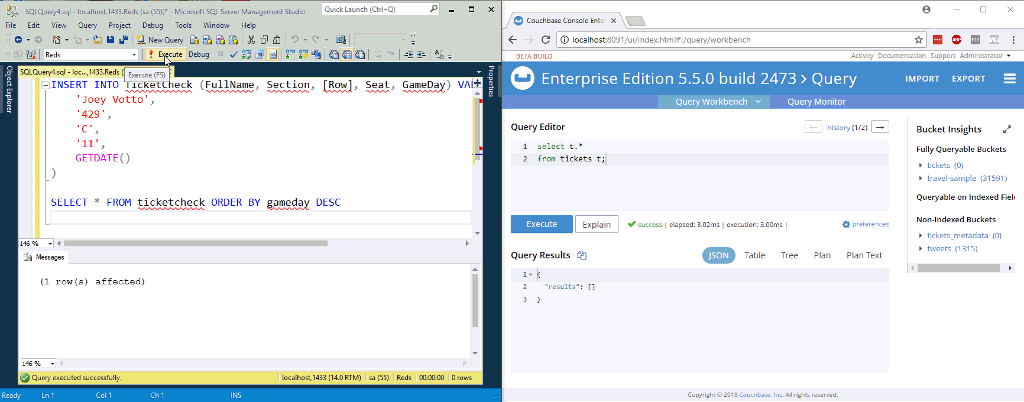
Task: Open the File menu in SSMS
Action: (x=11, y=25)
